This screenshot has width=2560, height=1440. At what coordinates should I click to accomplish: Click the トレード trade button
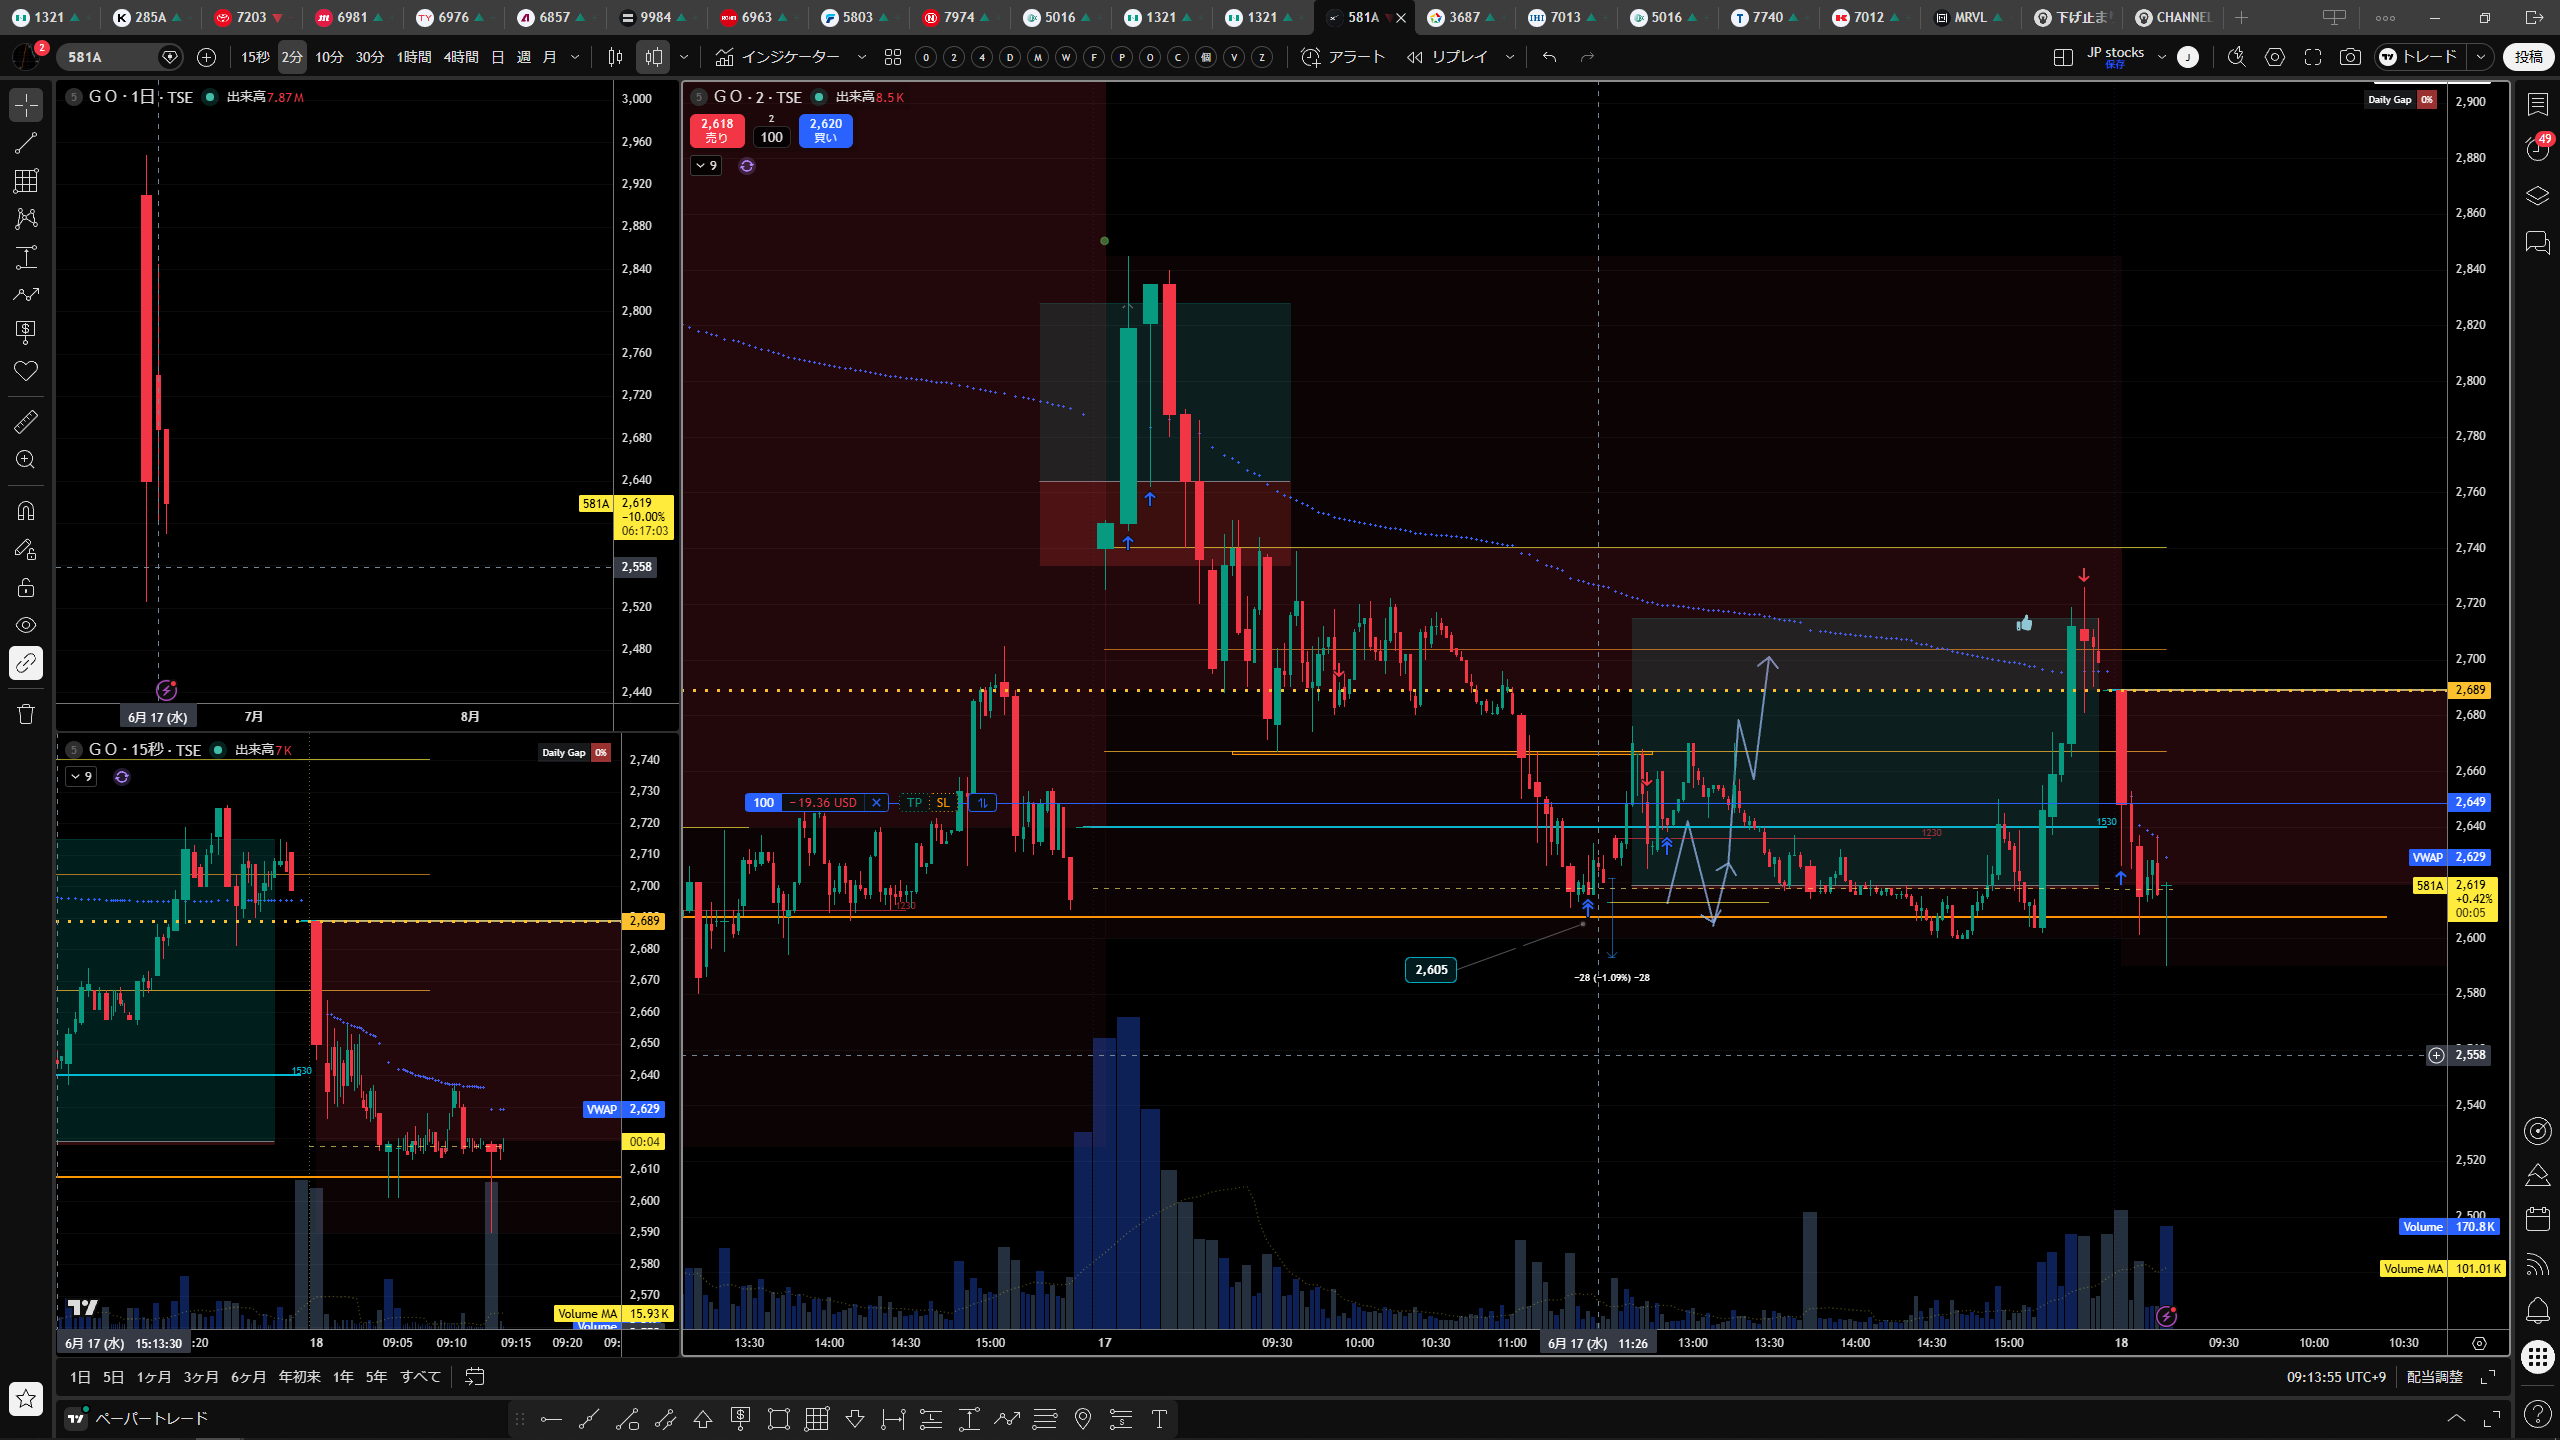point(2421,57)
